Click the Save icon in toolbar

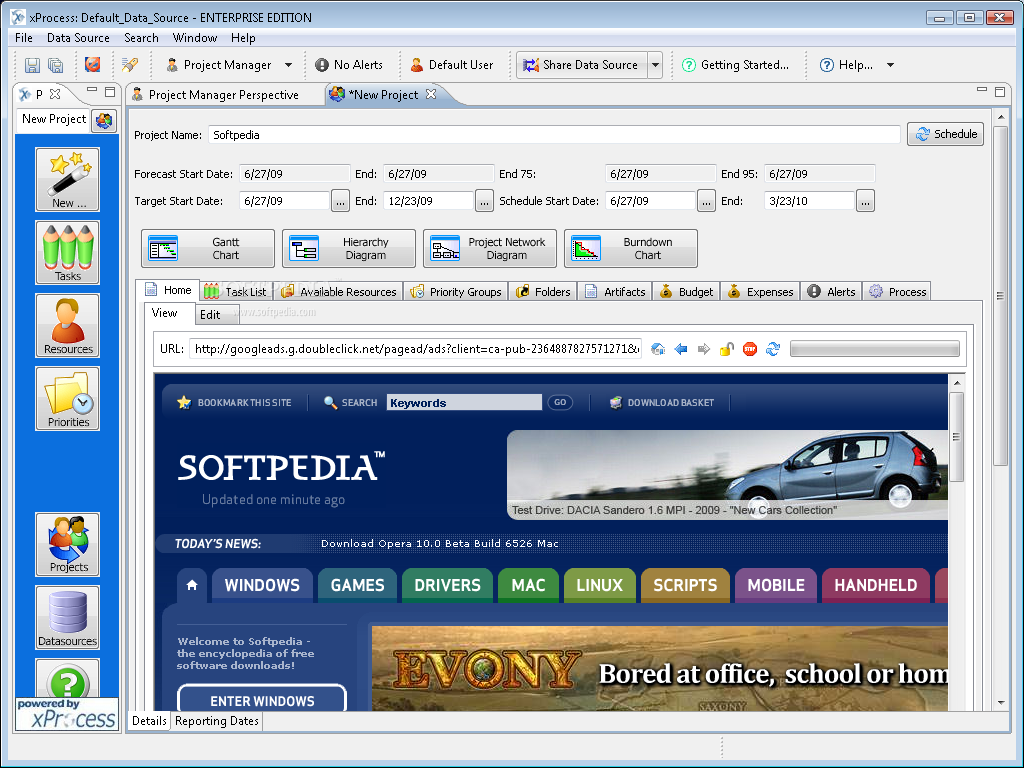click(x=32, y=65)
